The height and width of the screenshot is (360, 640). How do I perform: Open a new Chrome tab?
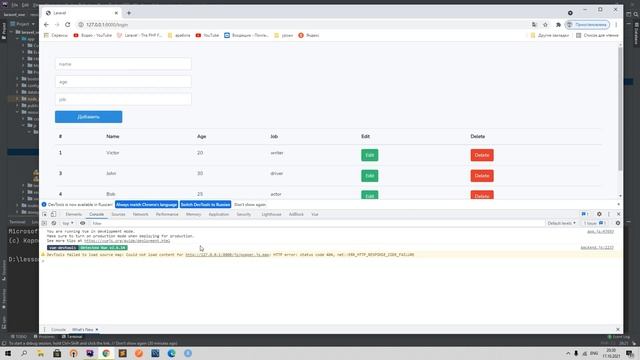pos(129,13)
